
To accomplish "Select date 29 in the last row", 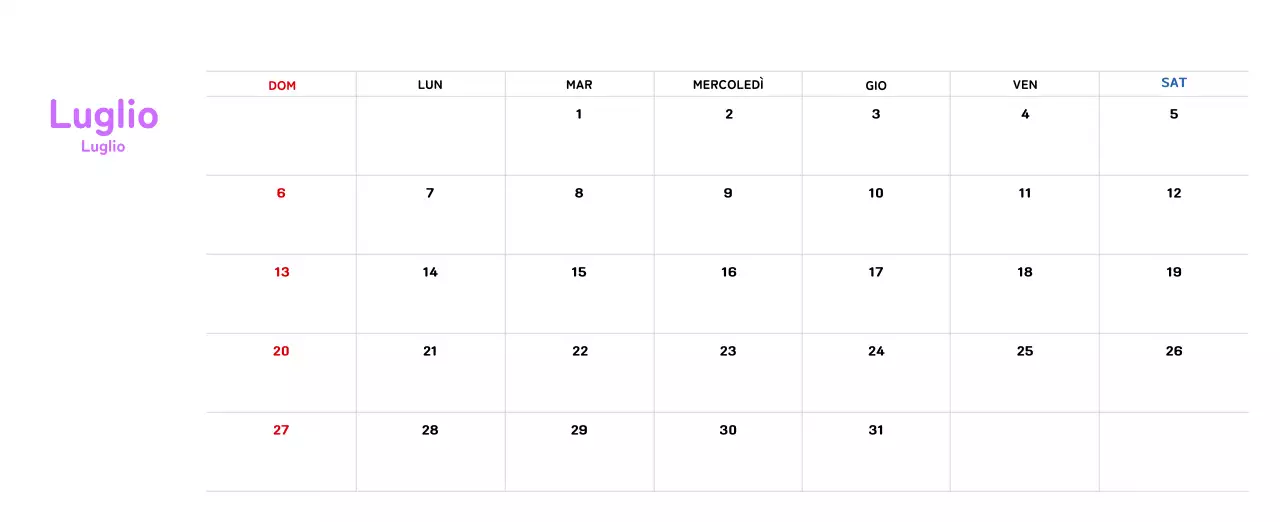I will [x=579, y=430].
